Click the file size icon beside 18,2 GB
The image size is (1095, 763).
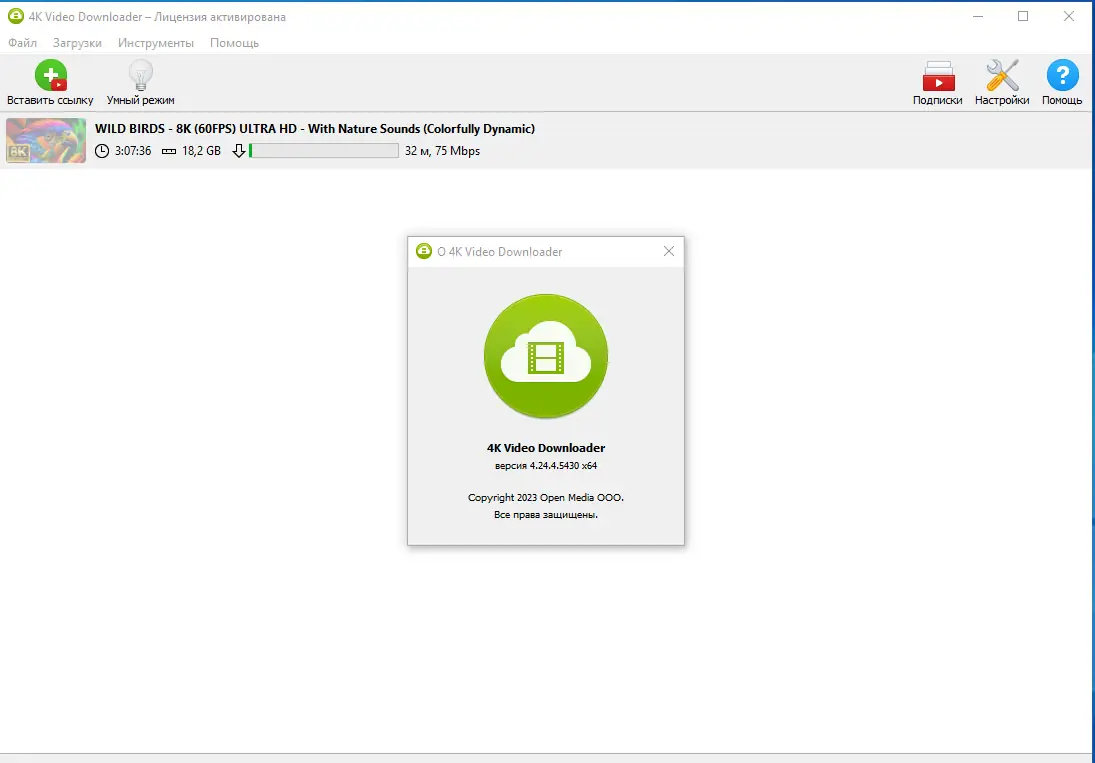(169, 151)
